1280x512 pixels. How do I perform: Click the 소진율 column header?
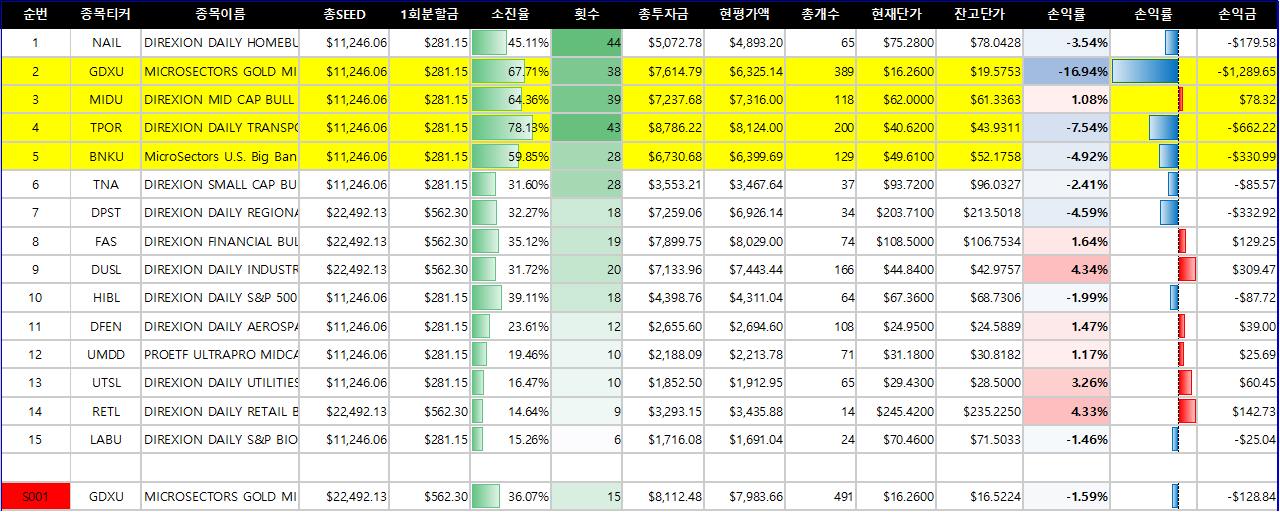pyautogui.click(x=511, y=15)
